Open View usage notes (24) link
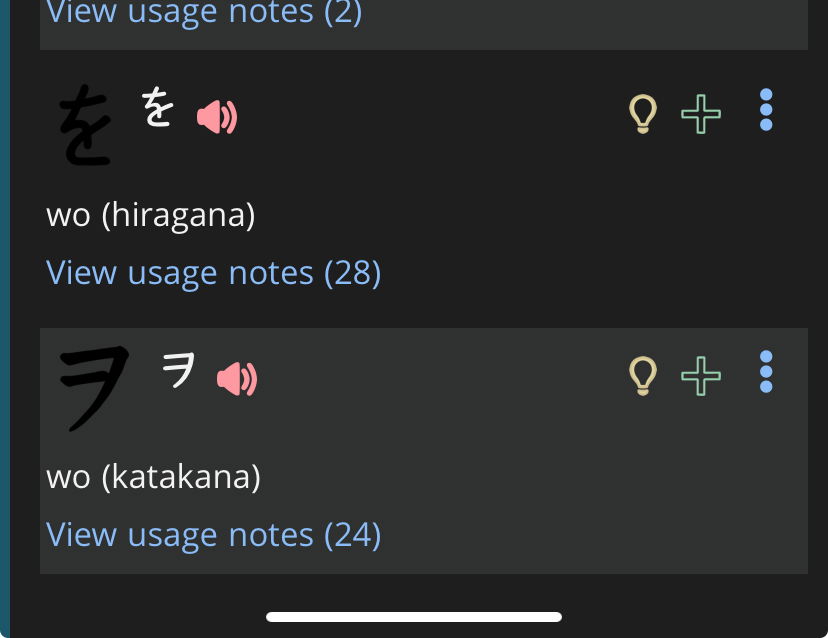Image resolution: width=828 pixels, height=638 pixels. pos(214,535)
